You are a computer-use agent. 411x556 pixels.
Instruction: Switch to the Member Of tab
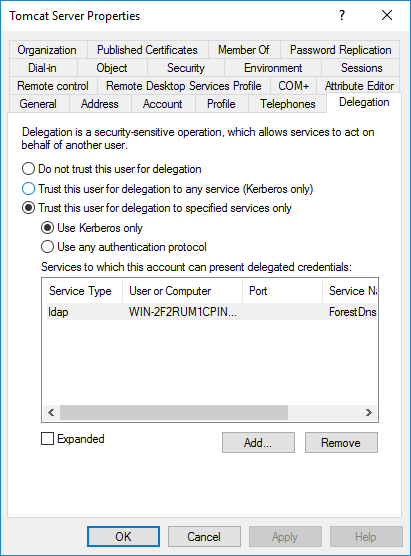click(244, 50)
